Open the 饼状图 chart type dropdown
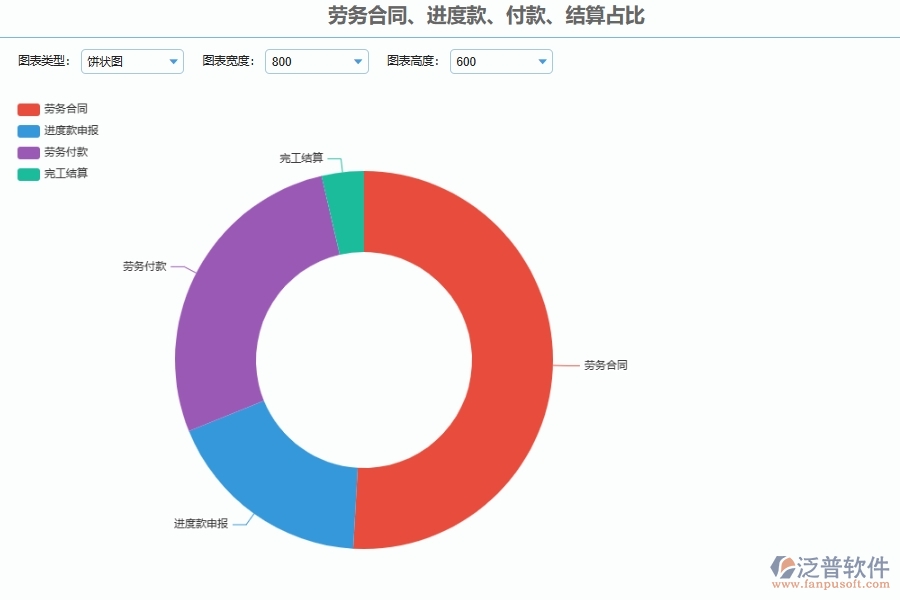The image size is (900, 600). (131, 61)
